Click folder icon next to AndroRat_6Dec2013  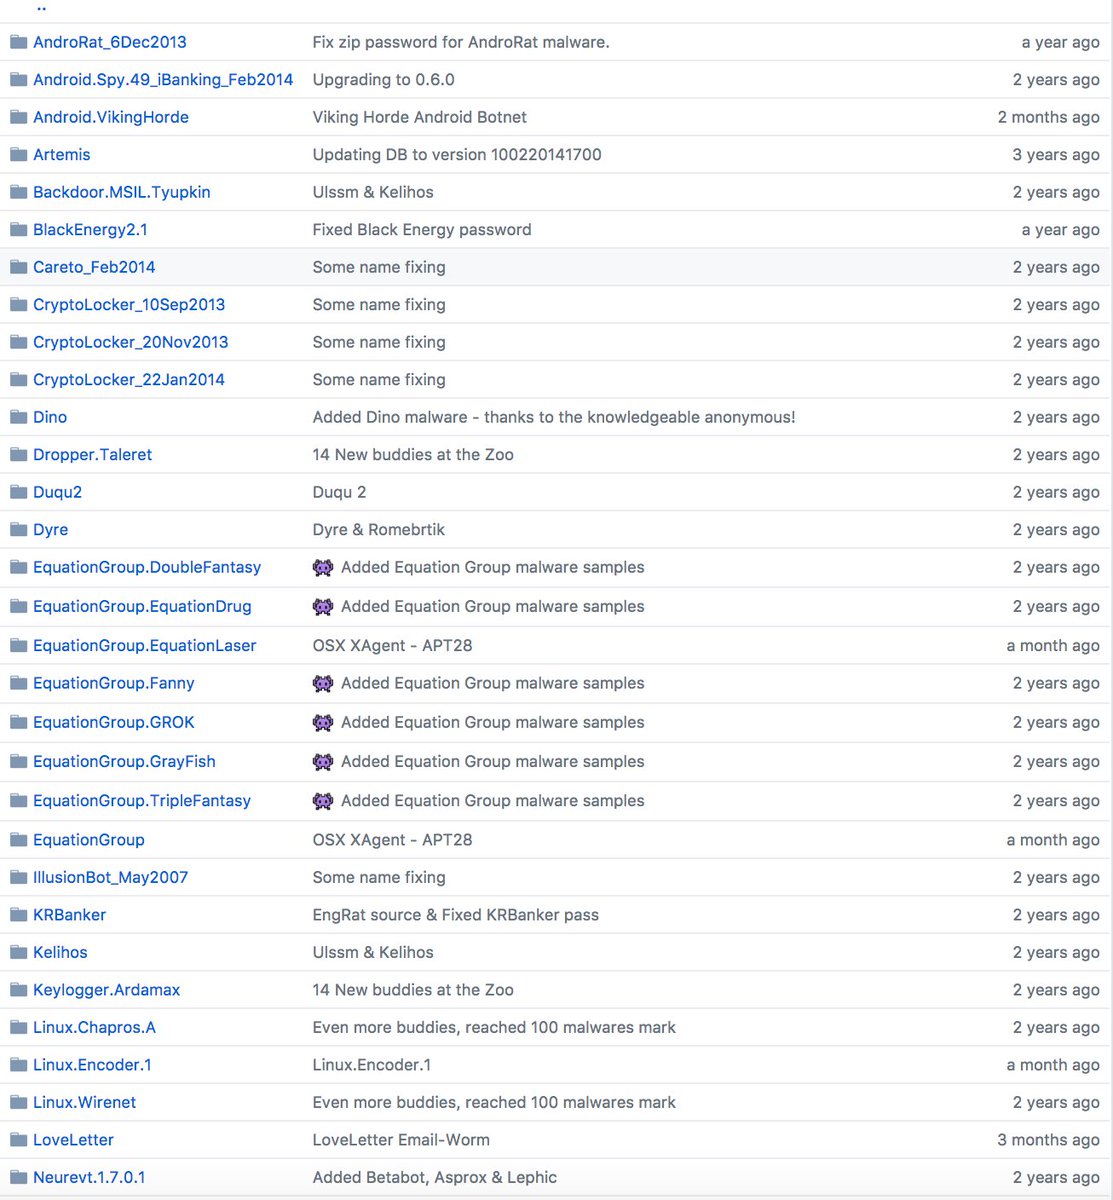coord(18,42)
